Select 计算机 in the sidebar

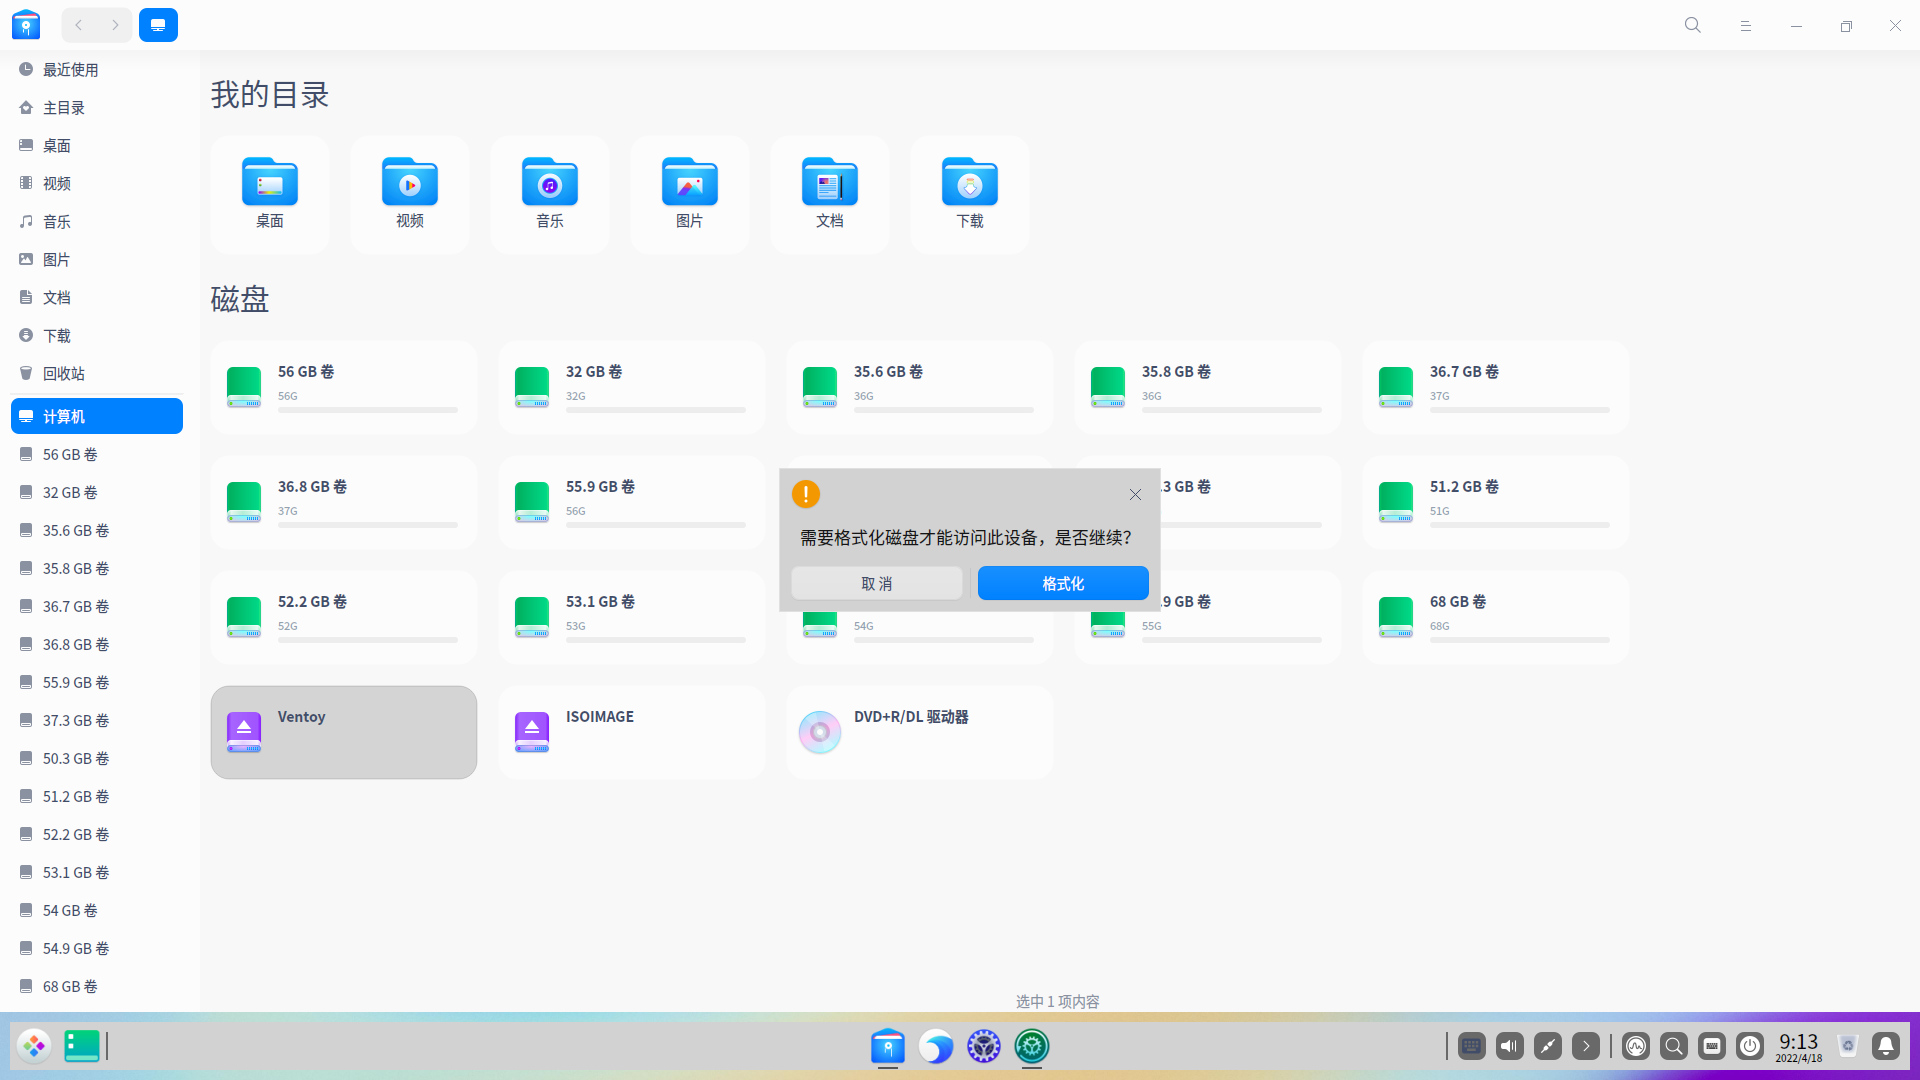pos(66,416)
